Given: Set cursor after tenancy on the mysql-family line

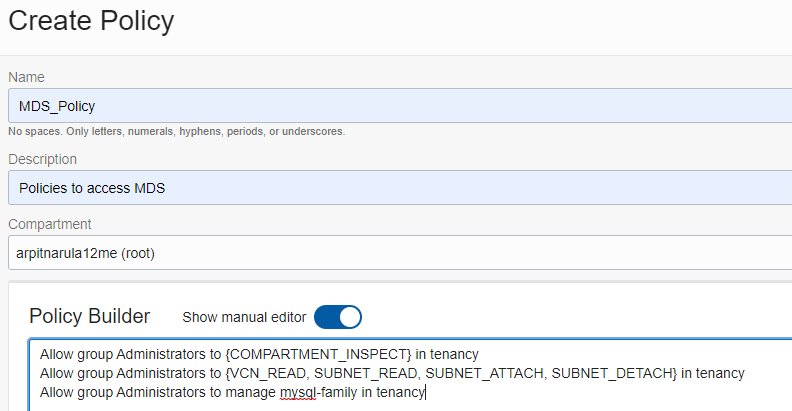Looking at the screenshot, I should (x=425, y=392).
